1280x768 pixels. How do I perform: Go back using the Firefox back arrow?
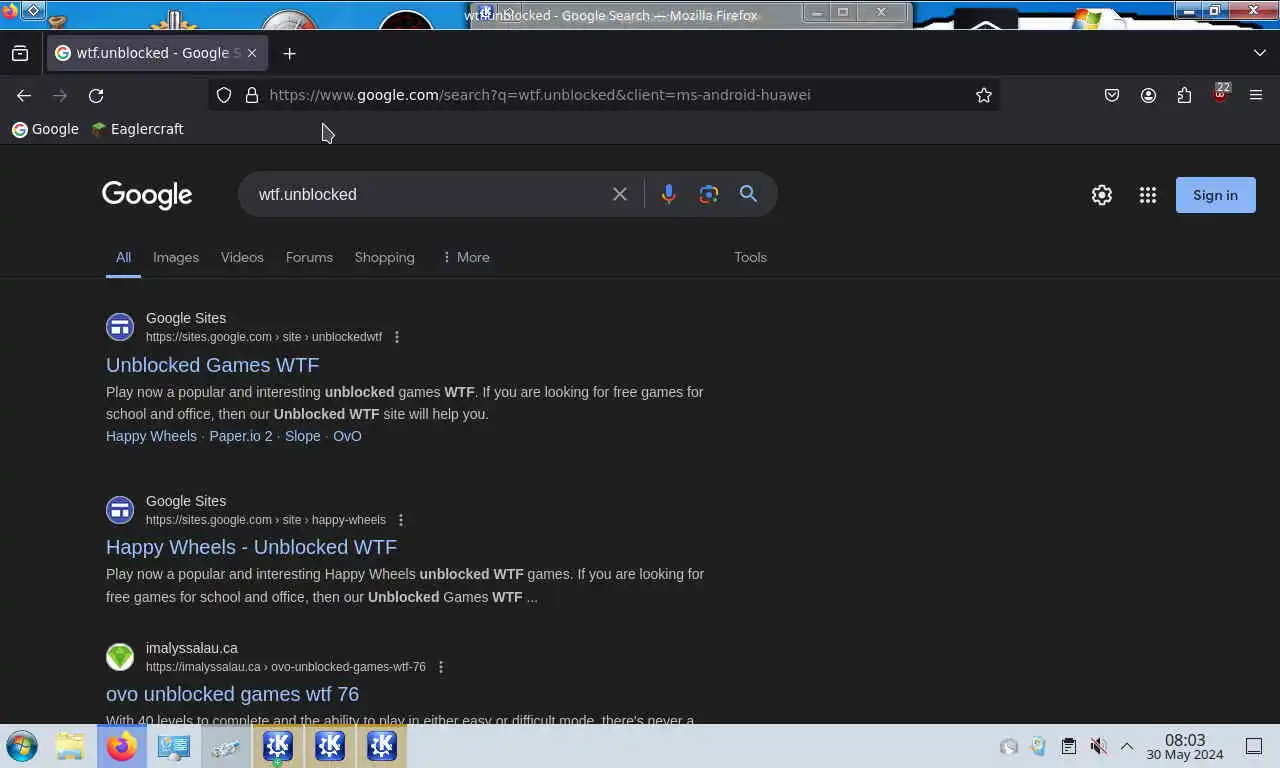[x=24, y=95]
